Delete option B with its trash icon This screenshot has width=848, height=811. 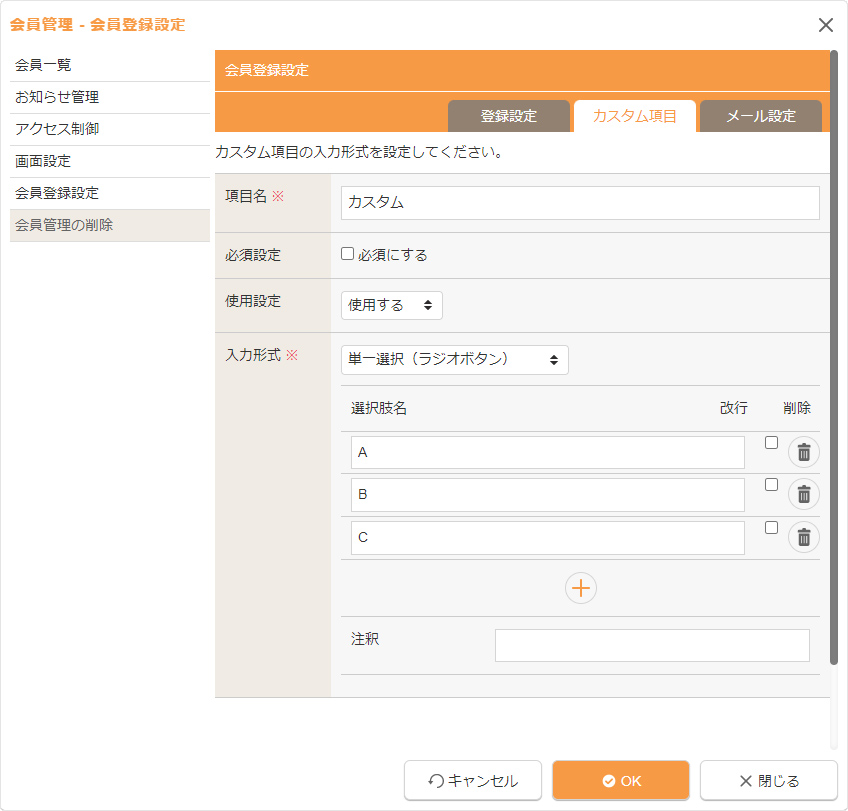803,494
